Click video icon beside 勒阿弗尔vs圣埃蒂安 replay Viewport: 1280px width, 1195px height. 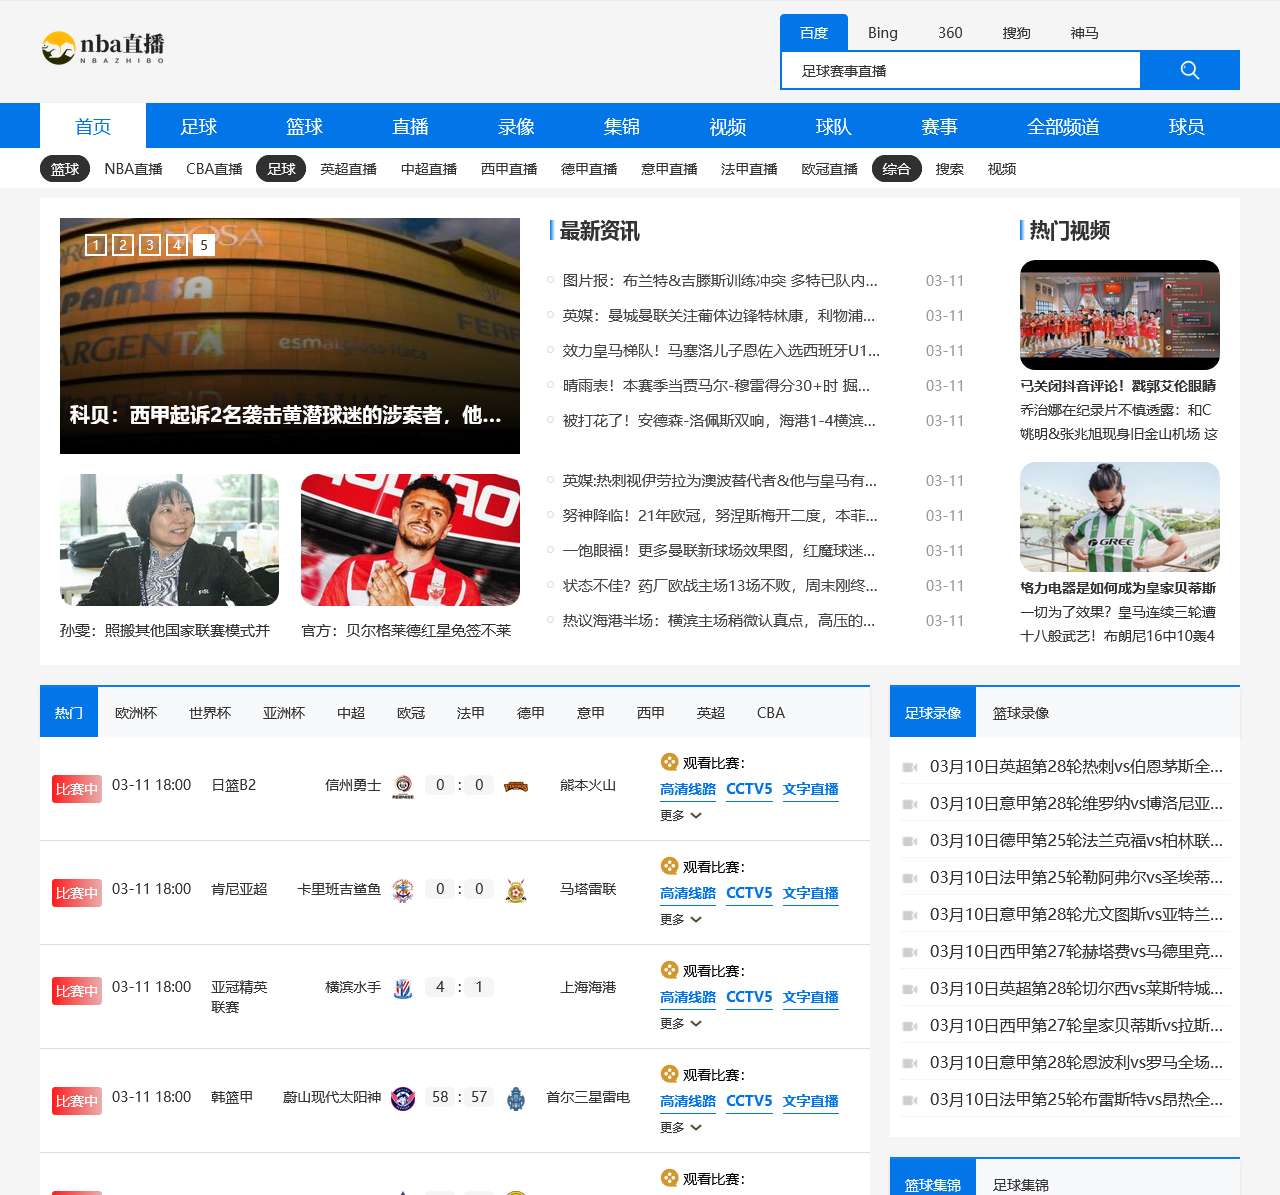(x=910, y=878)
